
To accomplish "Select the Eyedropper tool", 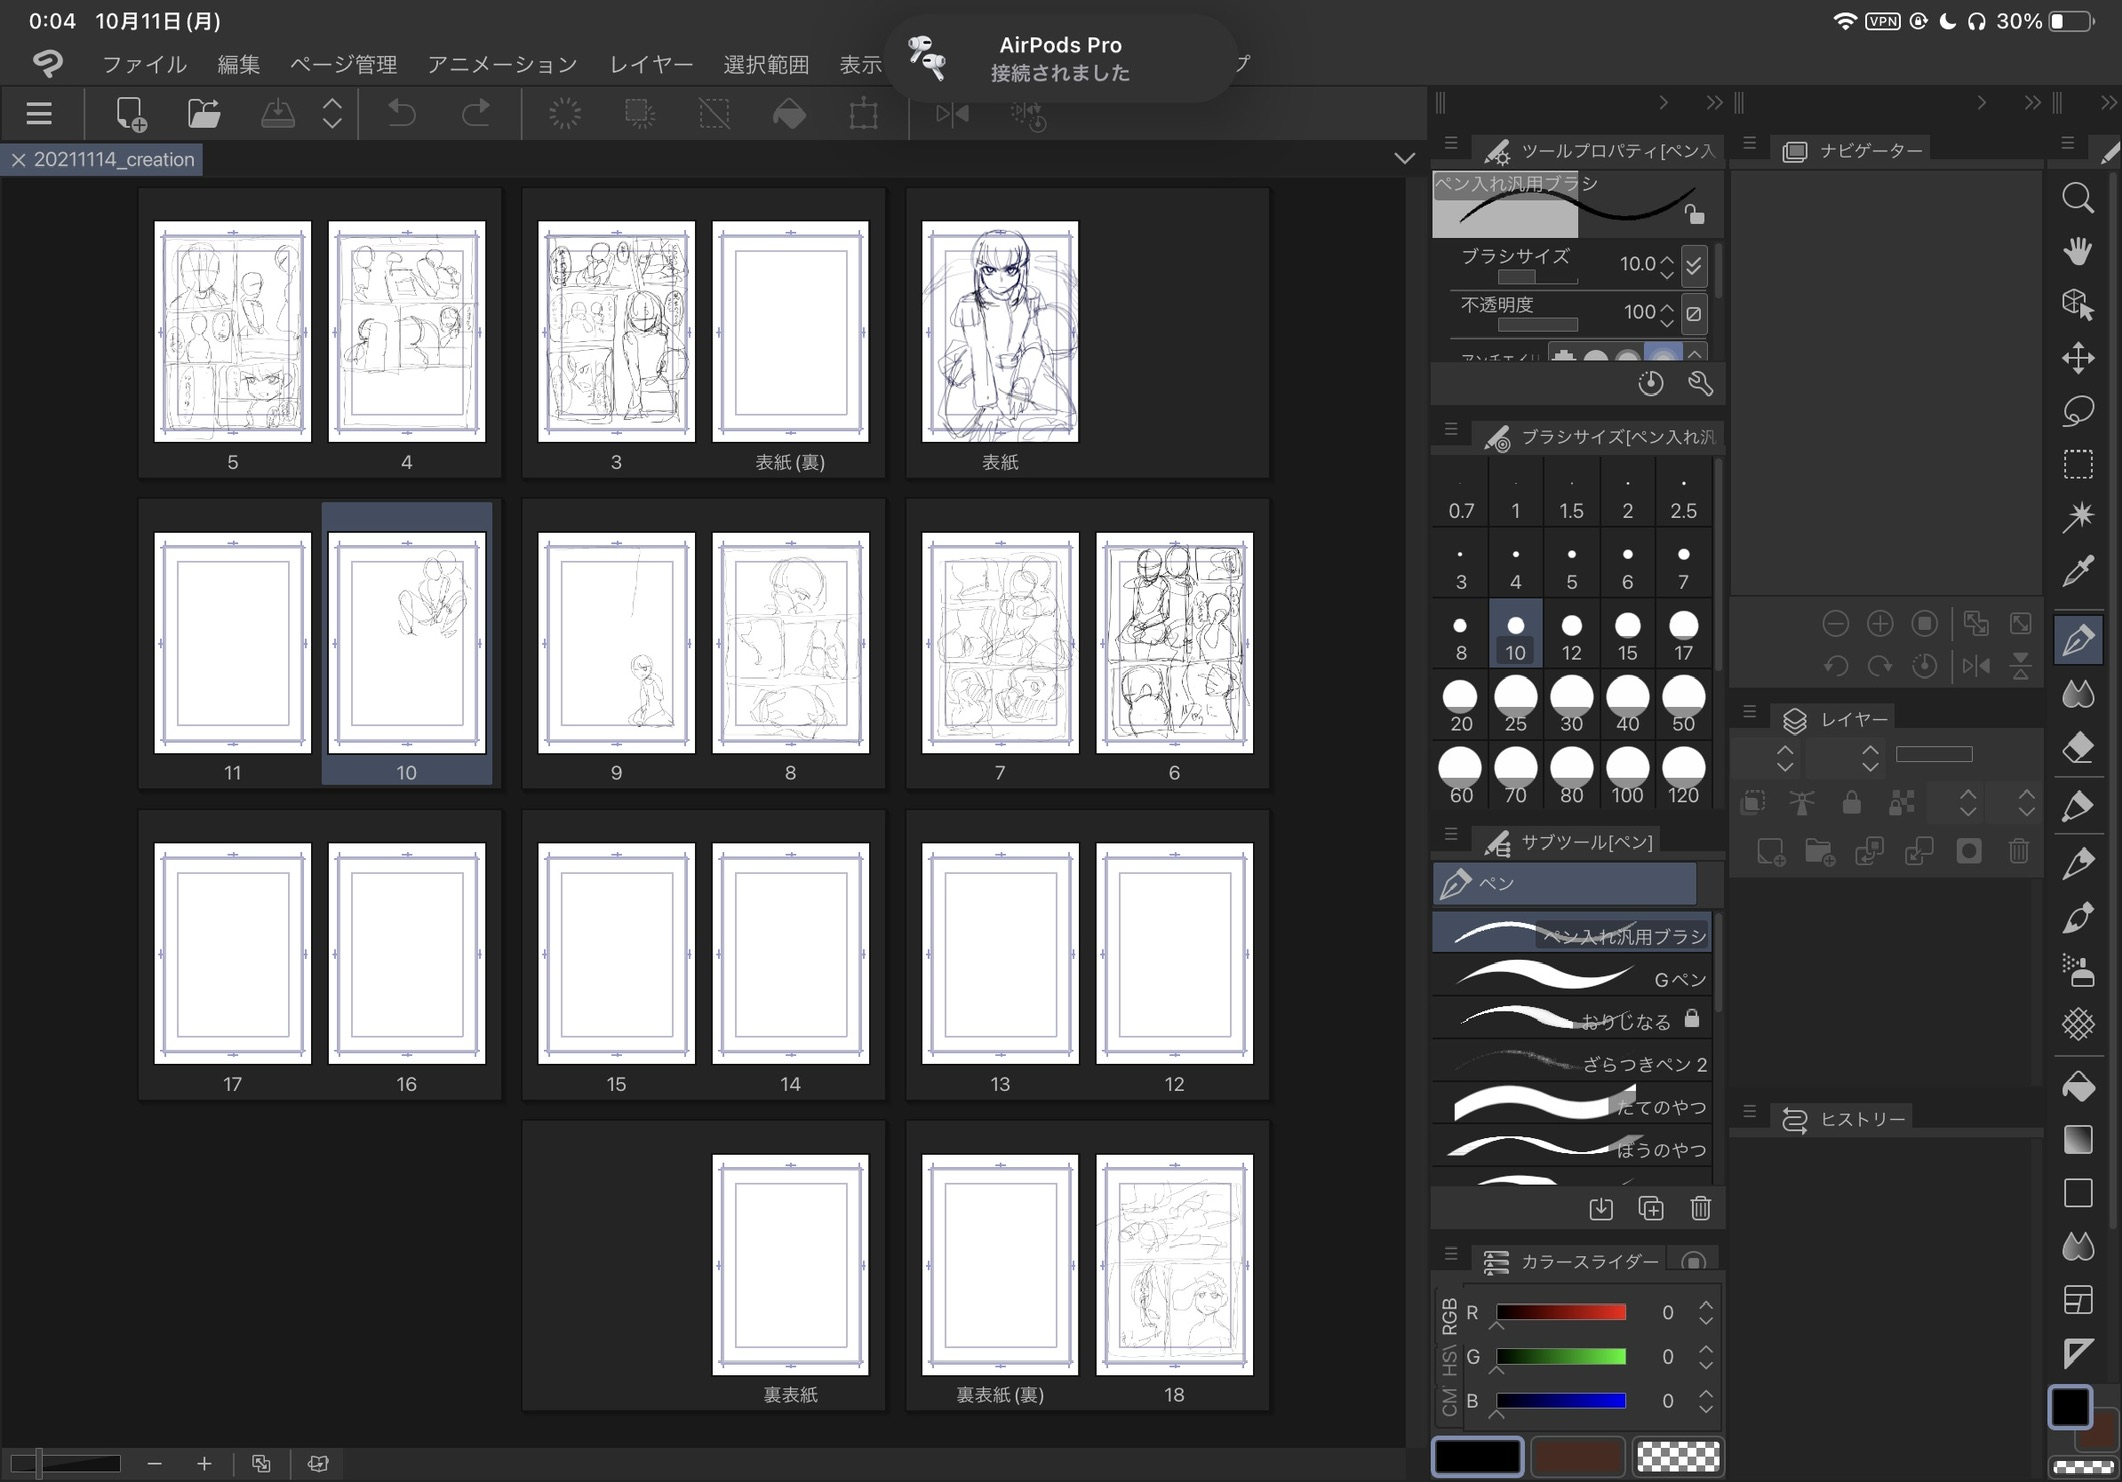I will coord(2078,571).
